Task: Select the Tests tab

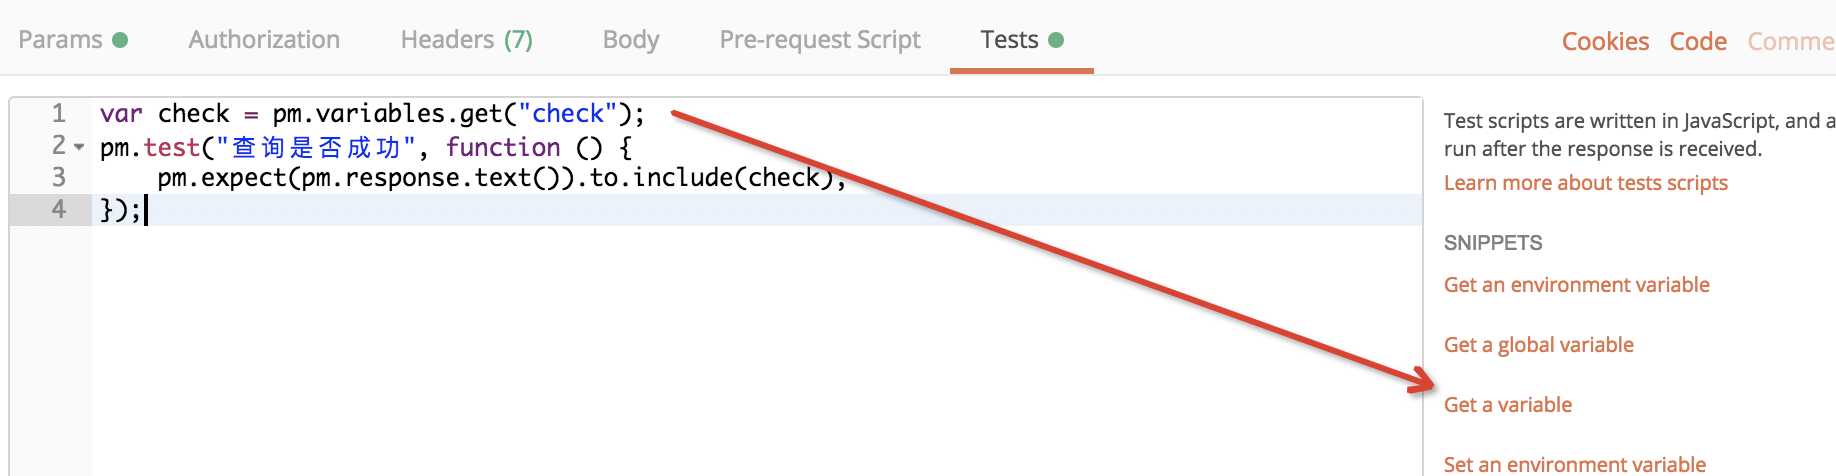Action: [1021, 40]
